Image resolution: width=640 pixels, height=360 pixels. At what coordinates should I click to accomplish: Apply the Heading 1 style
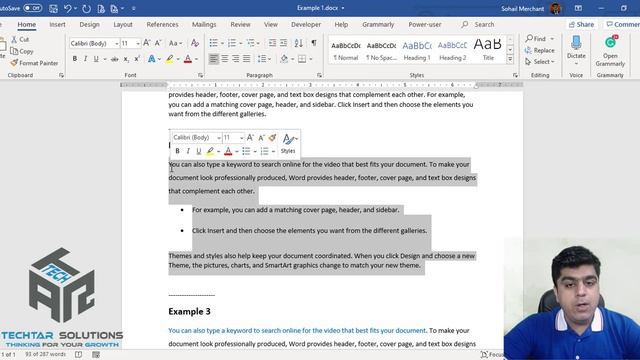click(417, 50)
